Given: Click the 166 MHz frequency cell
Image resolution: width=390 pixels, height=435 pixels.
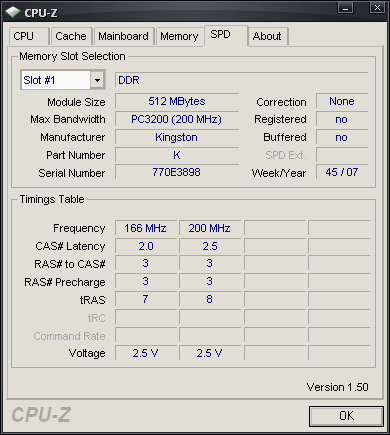Looking at the screenshot, I should point(146,228).
